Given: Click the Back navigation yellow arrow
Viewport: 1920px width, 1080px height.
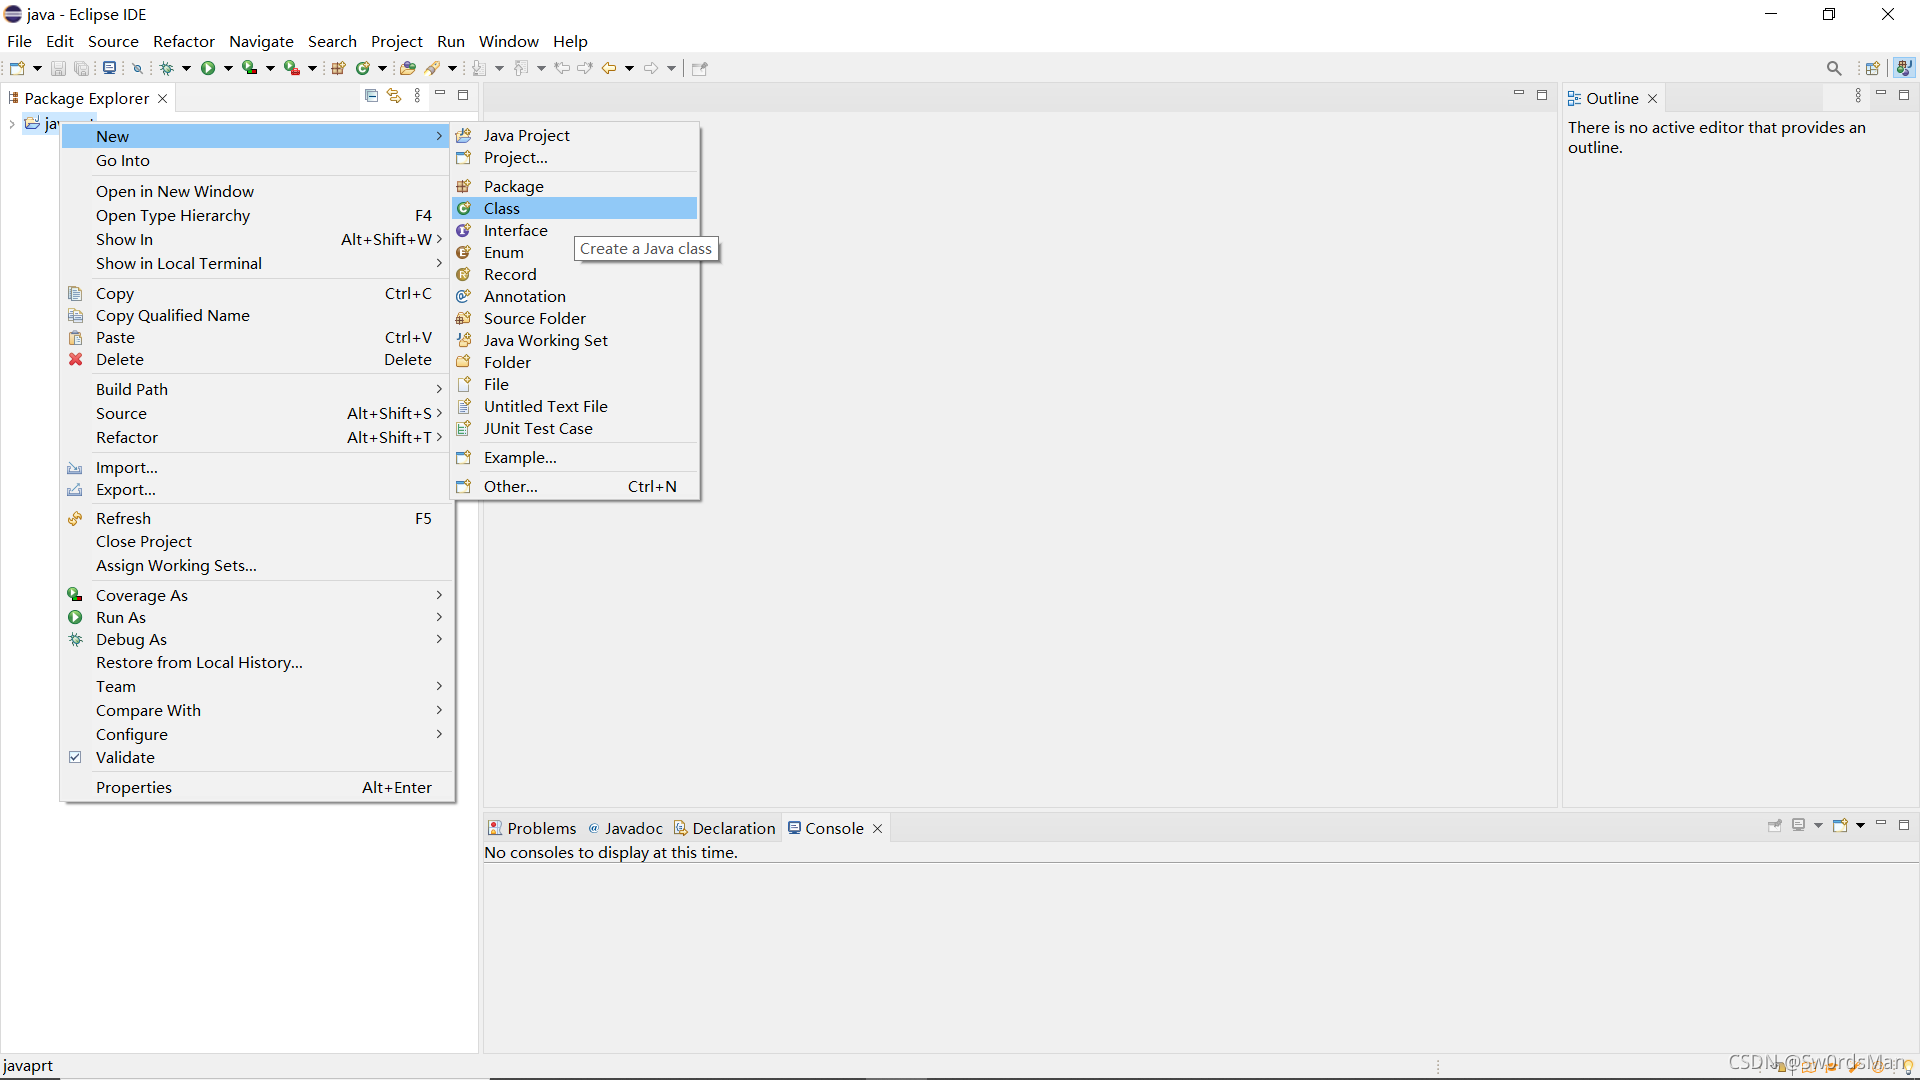Looking at the screenshot, I should [609, 68].
